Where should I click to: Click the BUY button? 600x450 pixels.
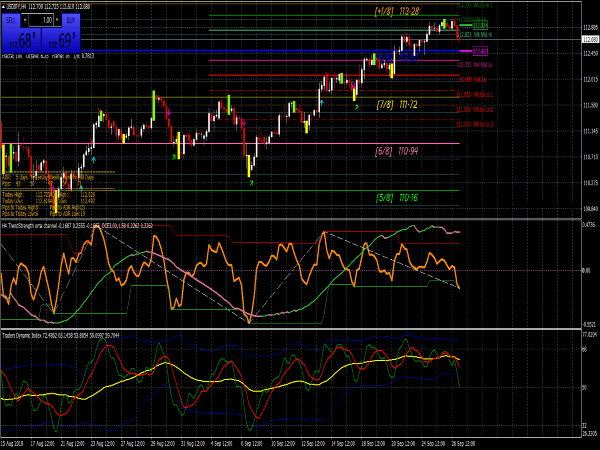[71, 20]
